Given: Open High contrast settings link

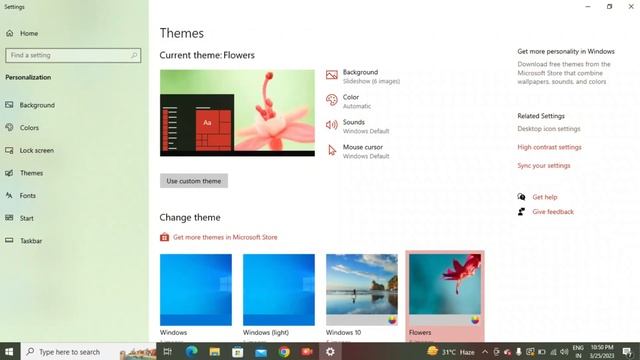Looking at the screenshot, I should click(x=549, y=147).
